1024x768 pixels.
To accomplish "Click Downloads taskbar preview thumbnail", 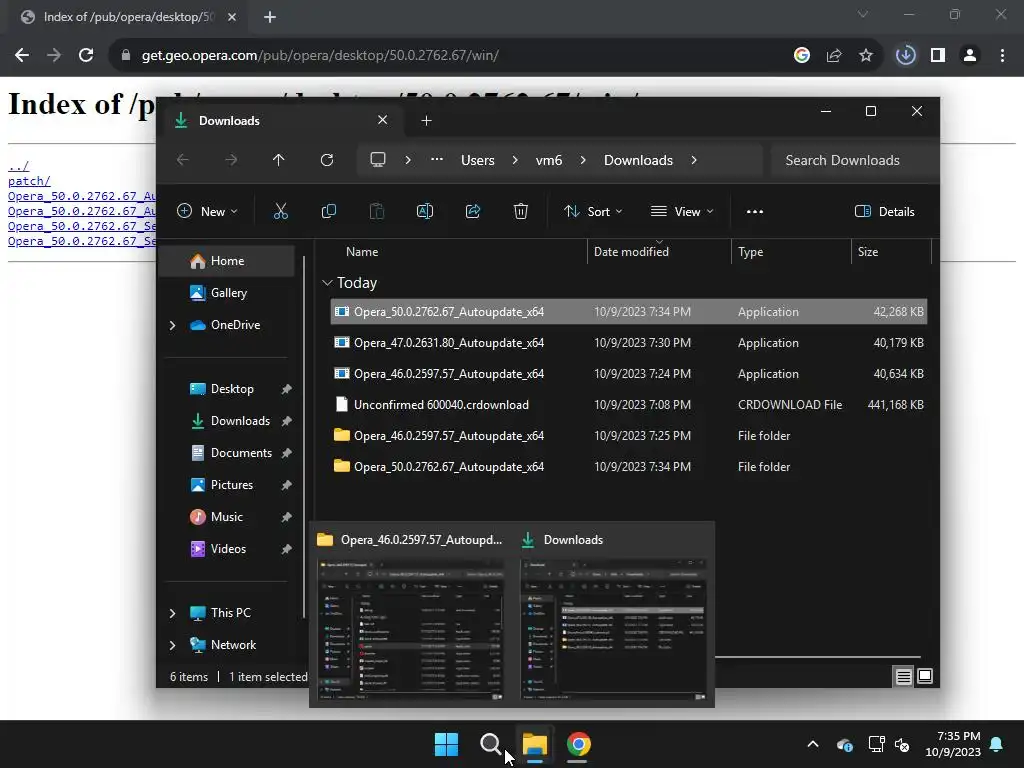I will 613,630.
